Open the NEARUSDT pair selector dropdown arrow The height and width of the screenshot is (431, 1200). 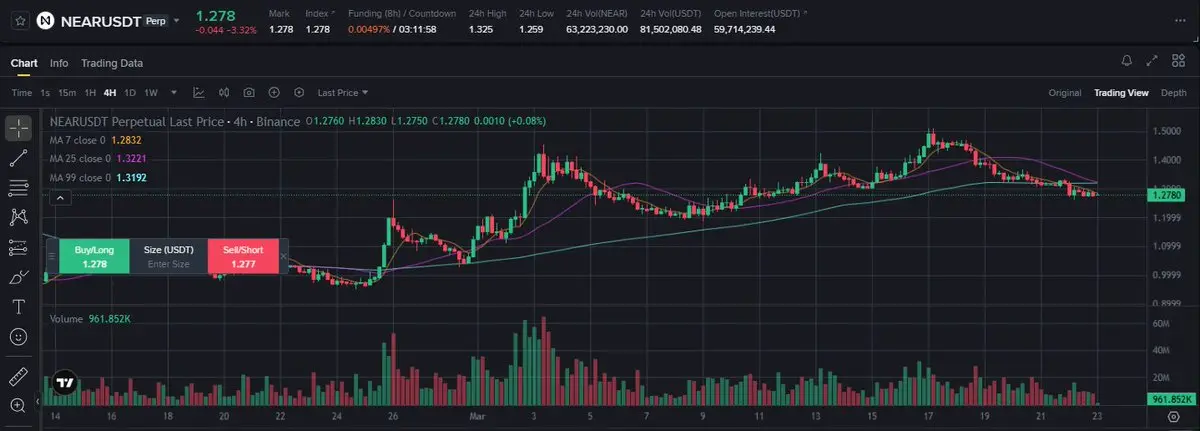[177, 21]
